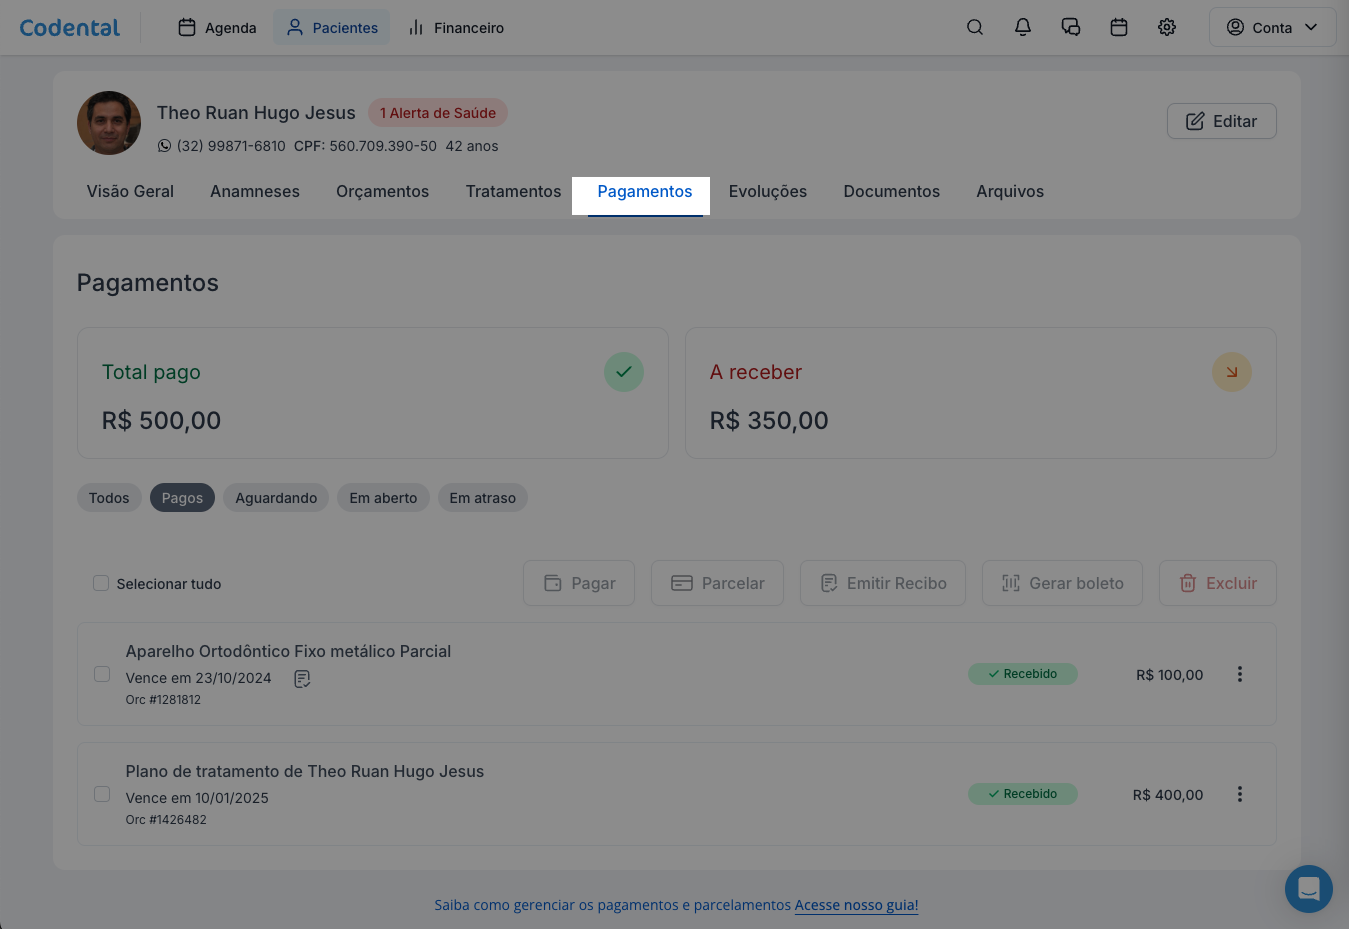Tick the Plano de tratamento payment checkbox
The width and height of the screenshot is (1349, 929).
[x=102, y=794]
